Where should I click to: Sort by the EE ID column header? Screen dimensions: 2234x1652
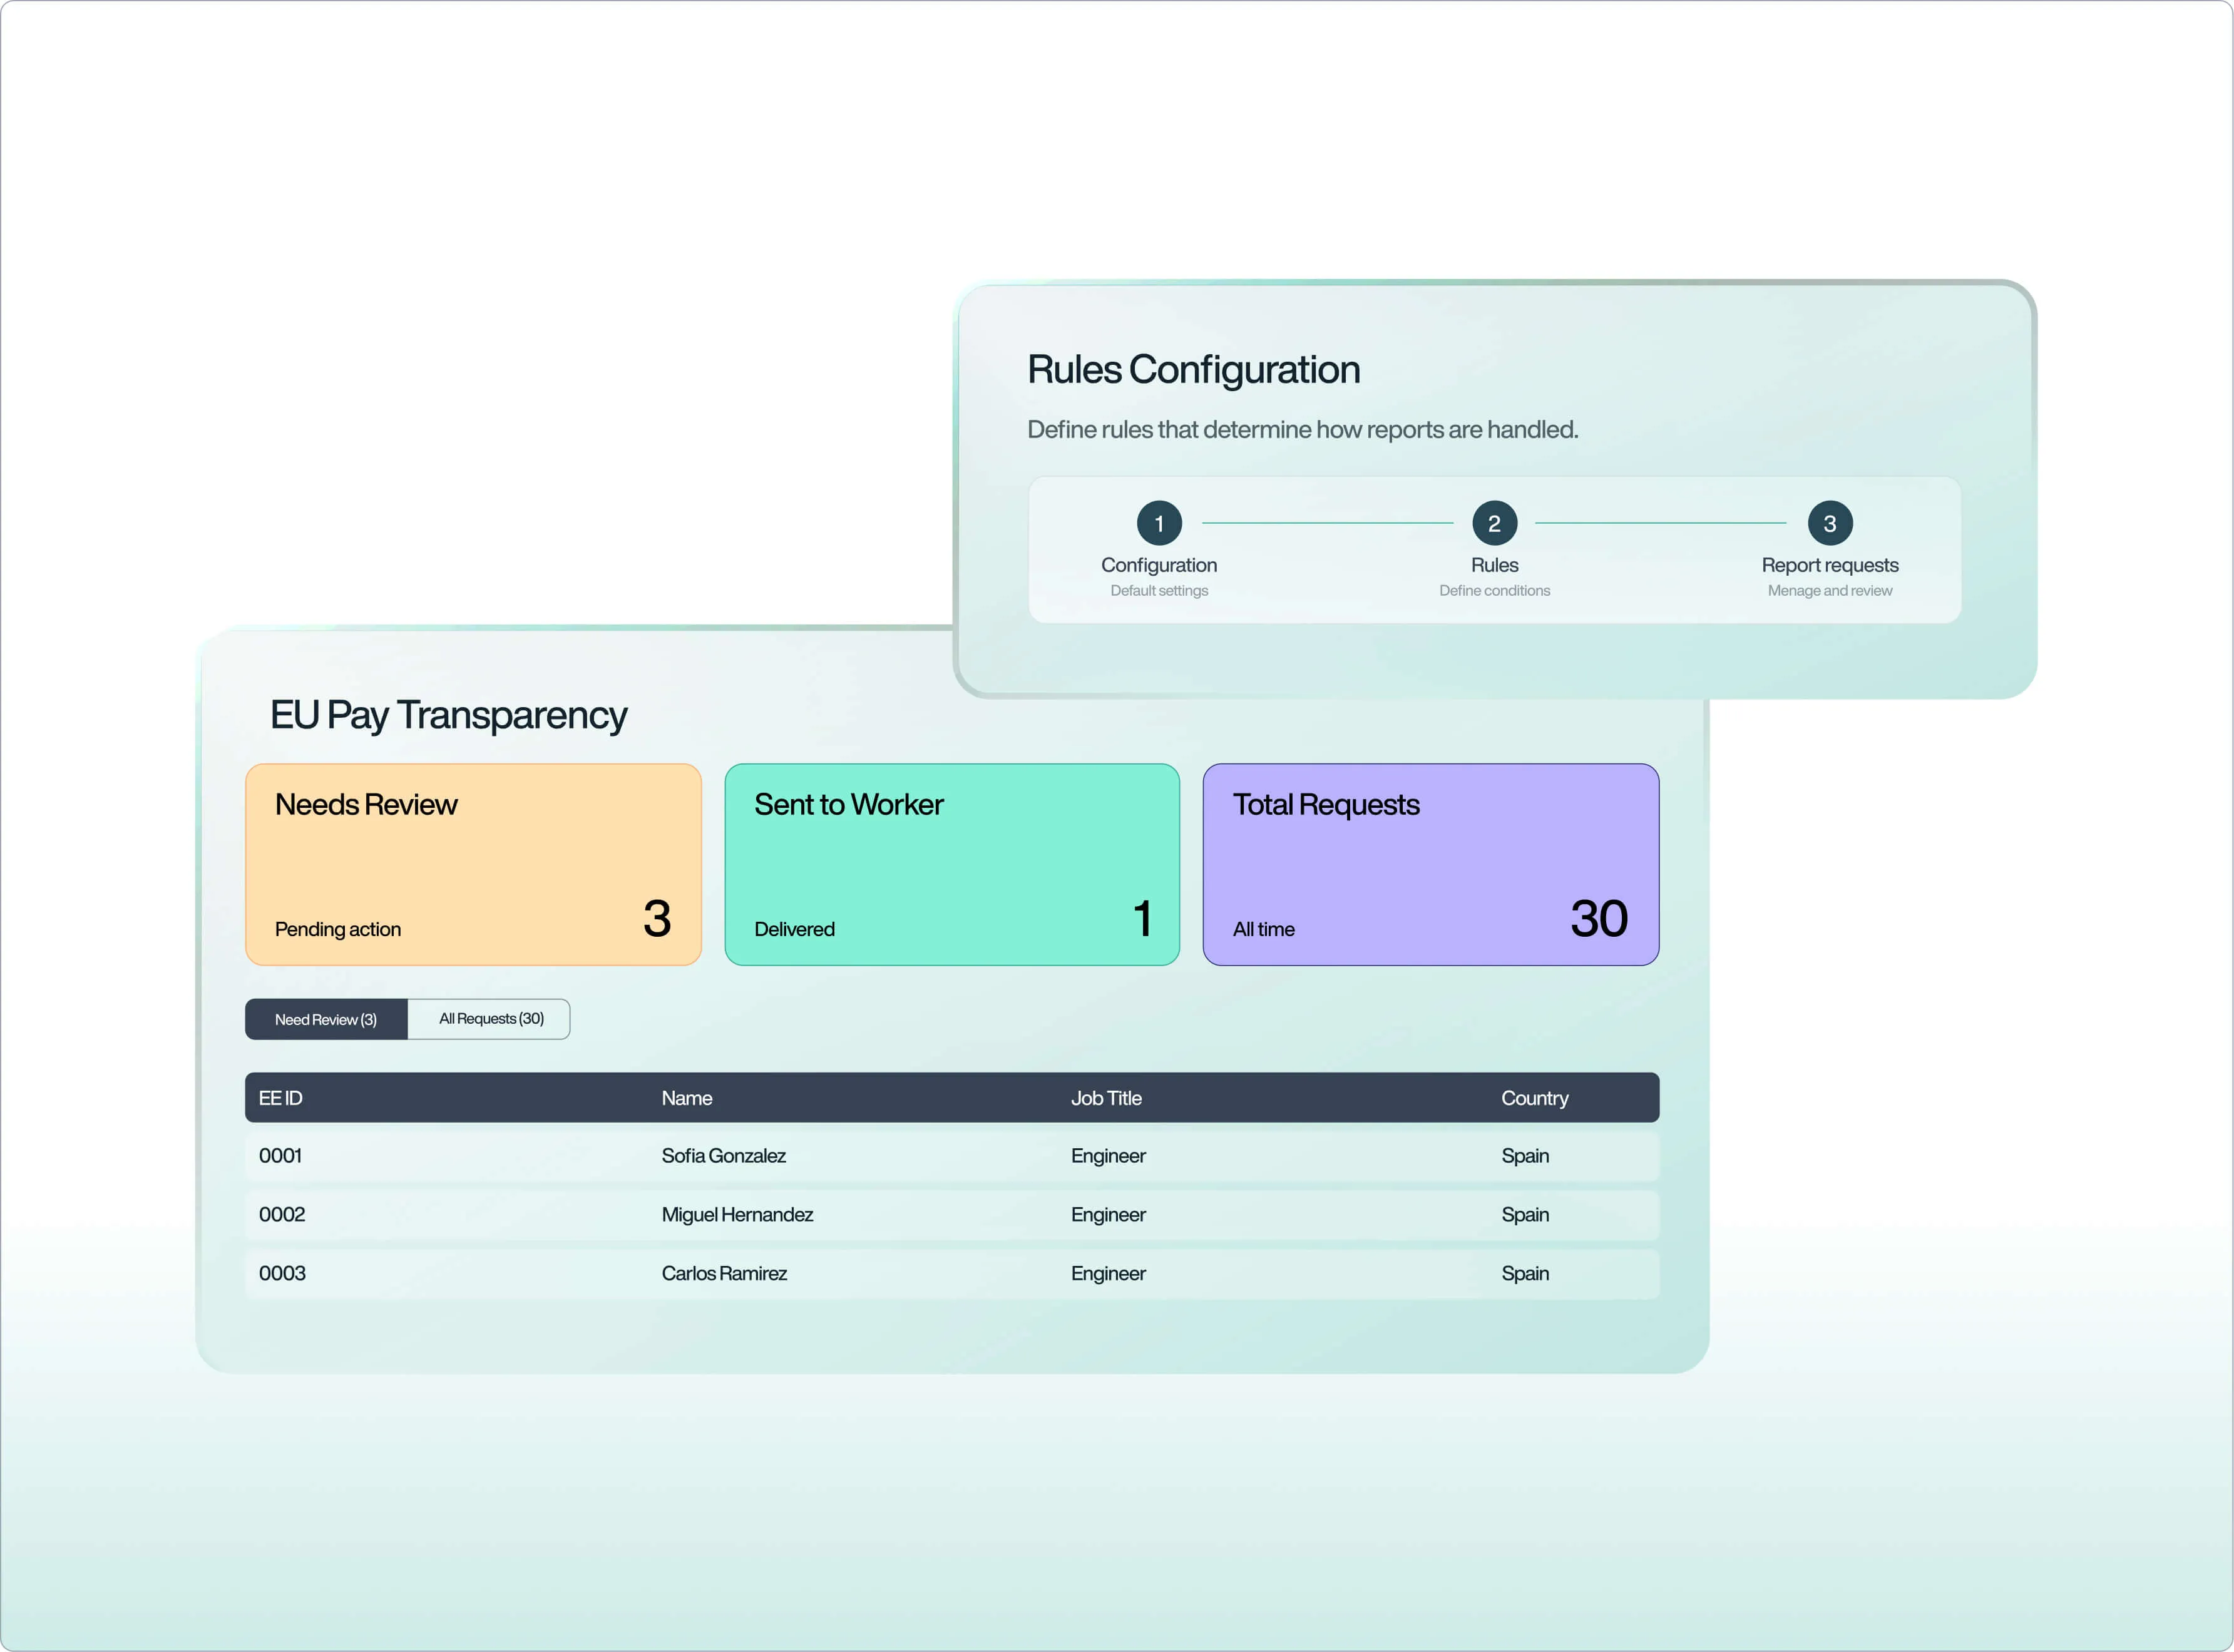280,1098
